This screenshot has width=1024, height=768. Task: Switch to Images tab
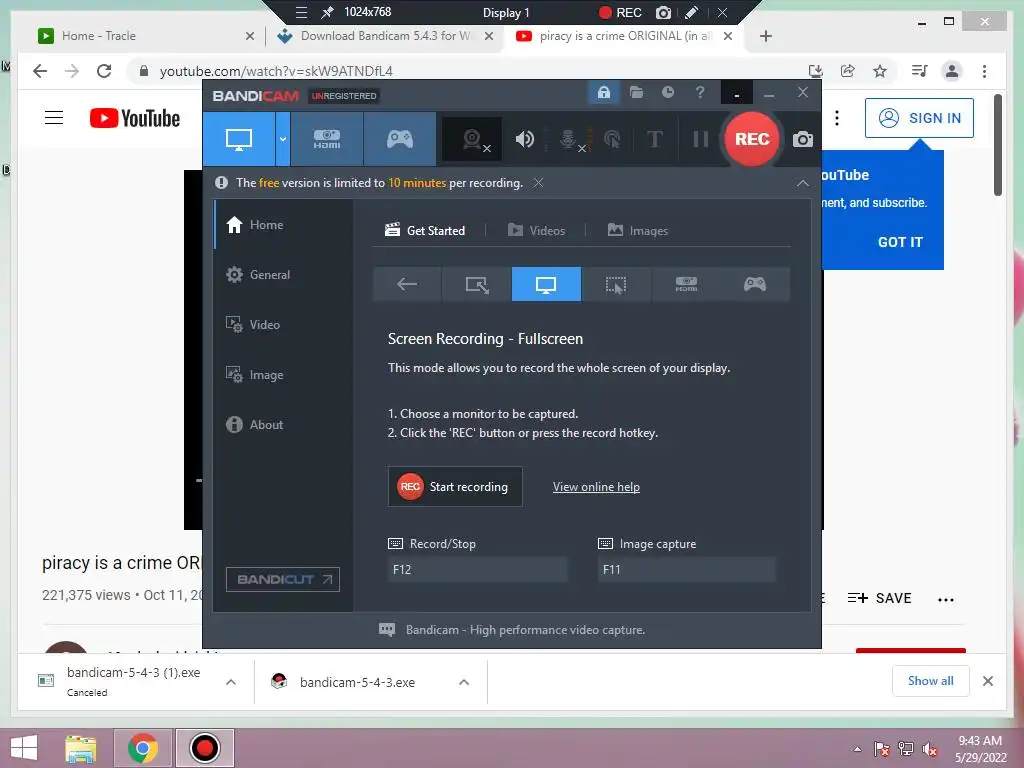(x=637, y=231)
